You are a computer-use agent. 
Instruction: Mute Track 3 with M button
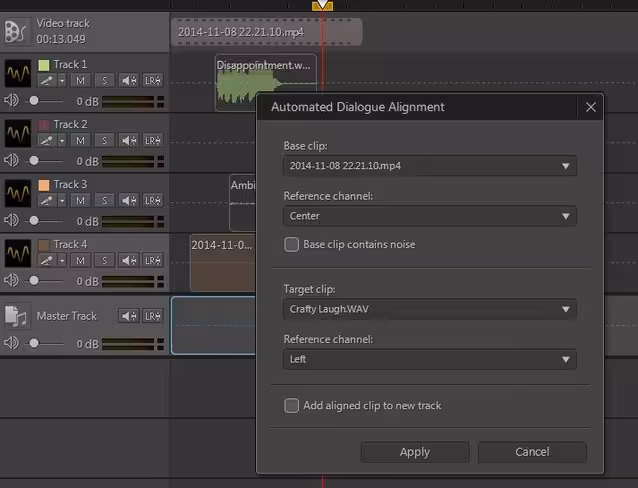tap(80, 200)
